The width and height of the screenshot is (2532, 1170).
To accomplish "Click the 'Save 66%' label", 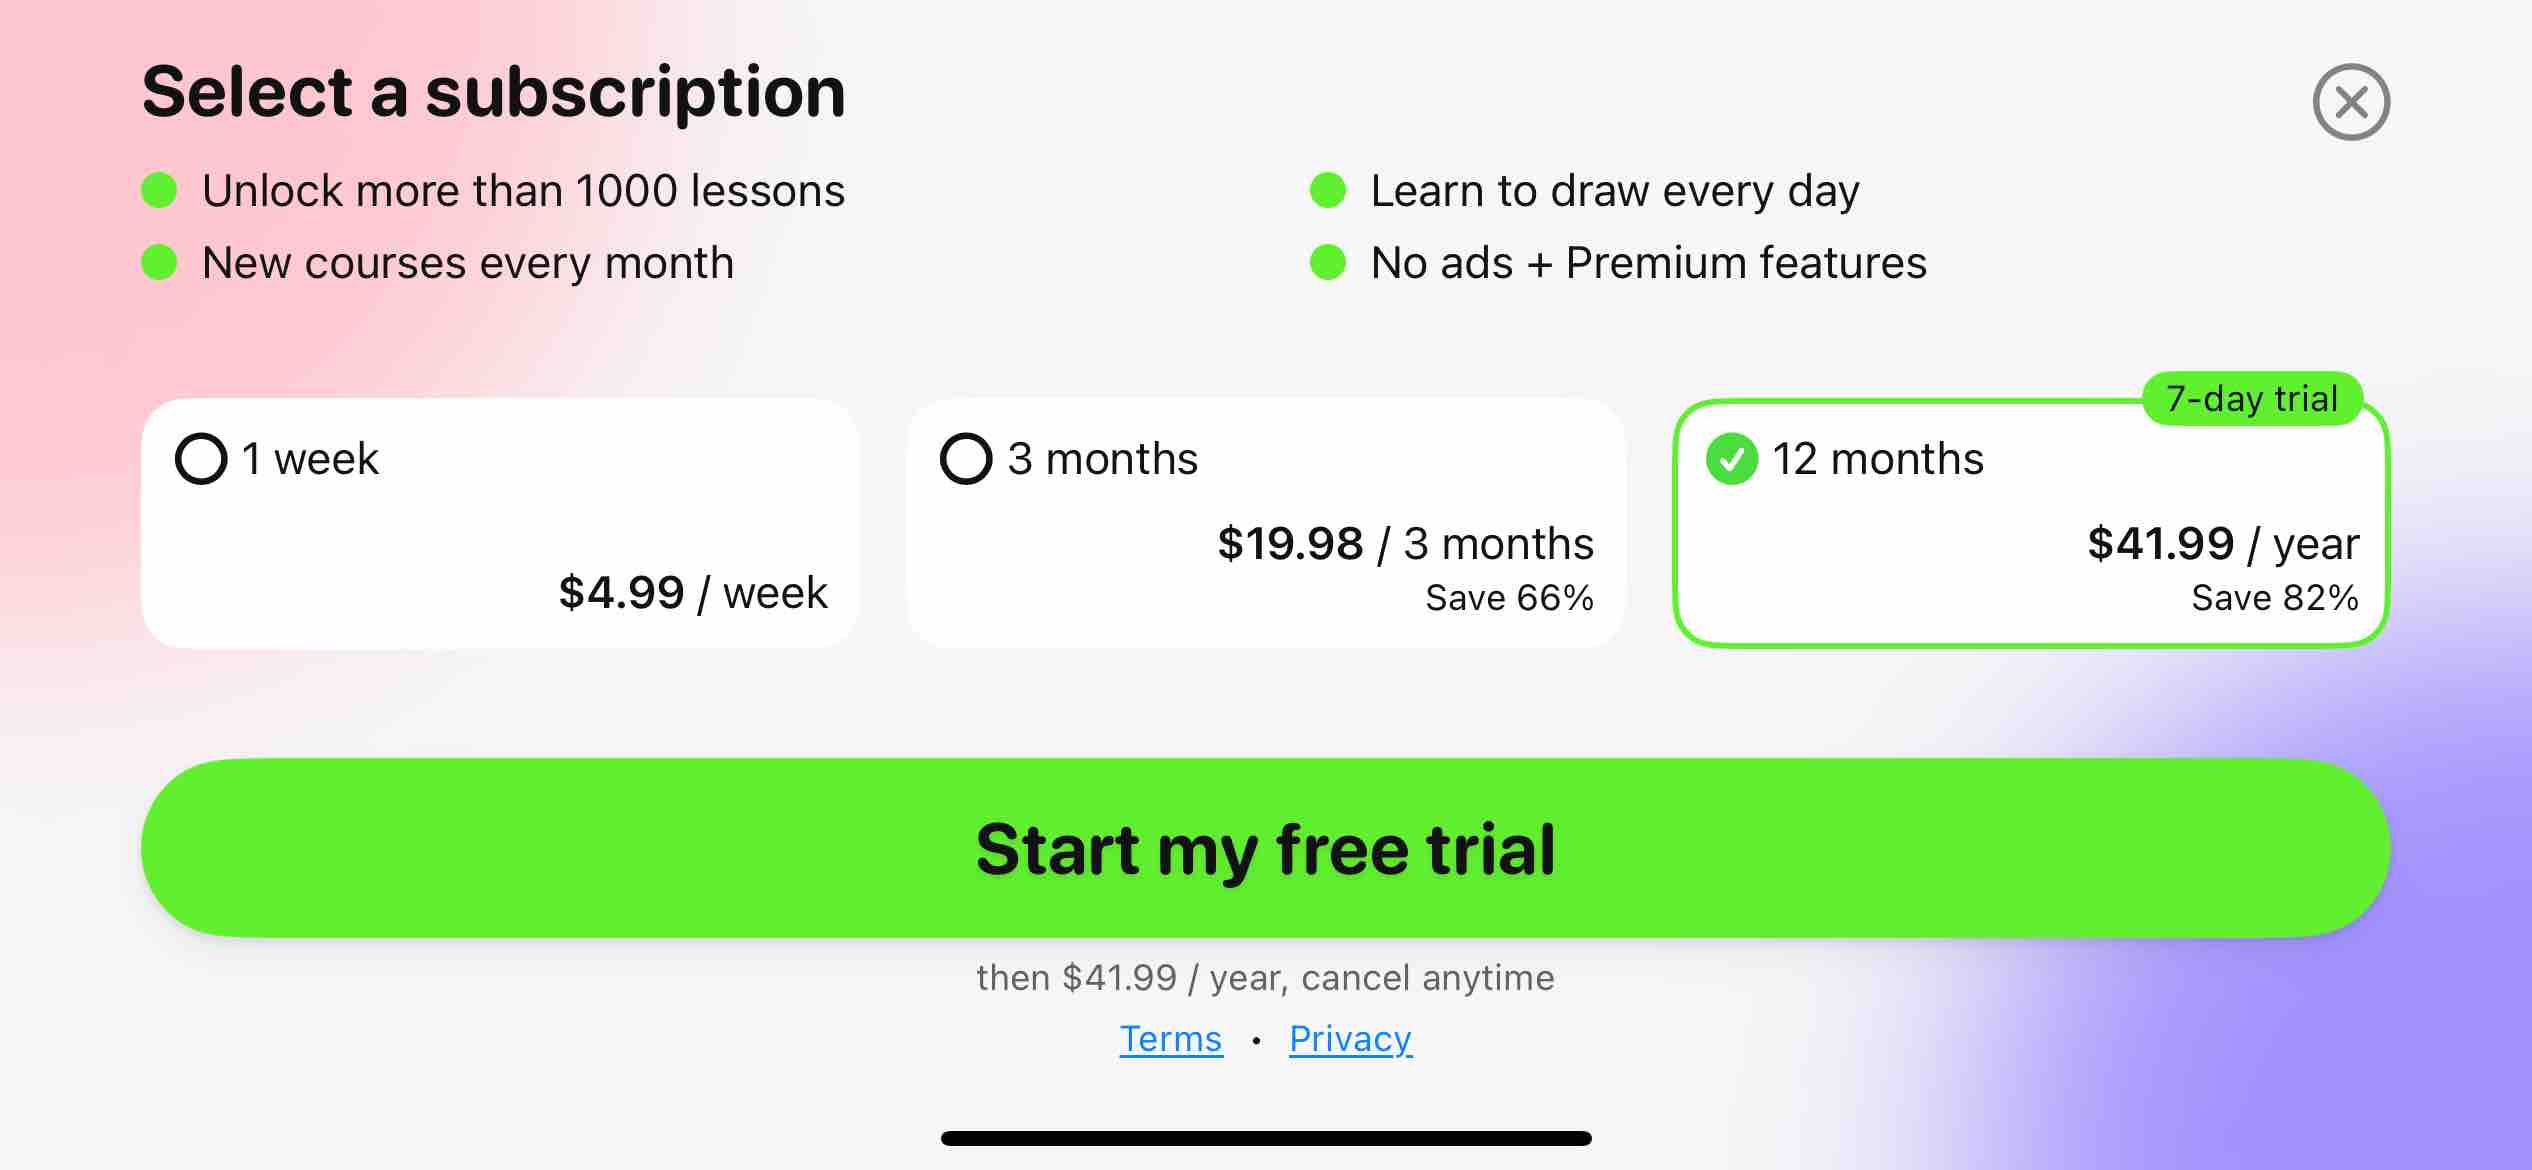I will [x=1508, y=596].
